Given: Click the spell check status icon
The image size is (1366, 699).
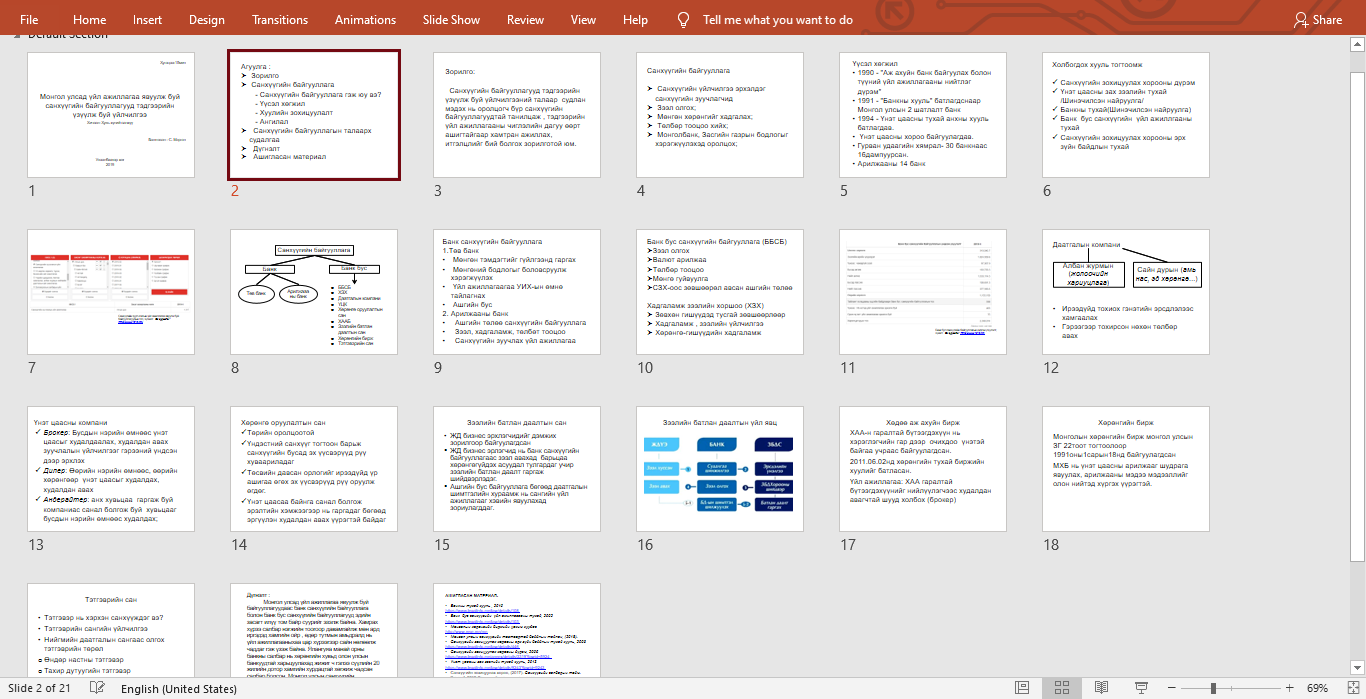Looking at the screenshot, I should coord(97,688).
